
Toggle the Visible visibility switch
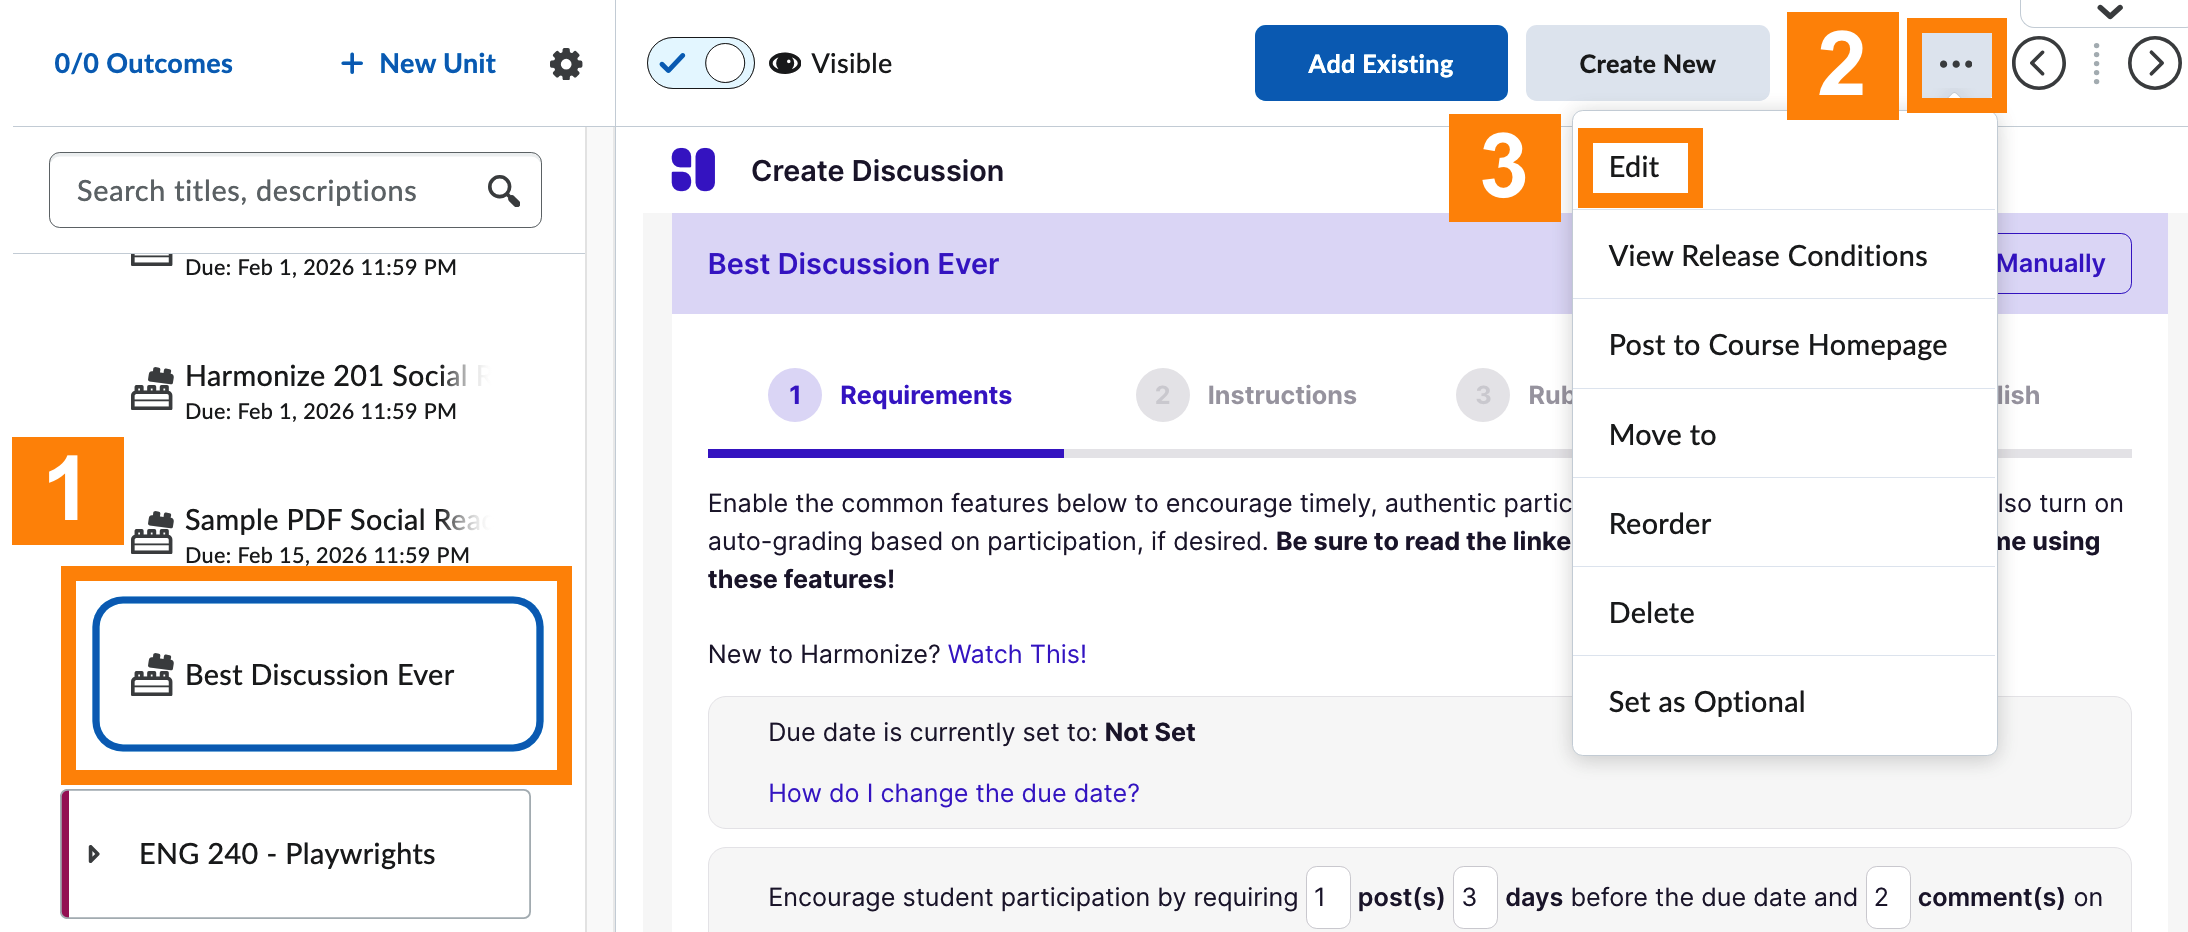tap(700, 64)
